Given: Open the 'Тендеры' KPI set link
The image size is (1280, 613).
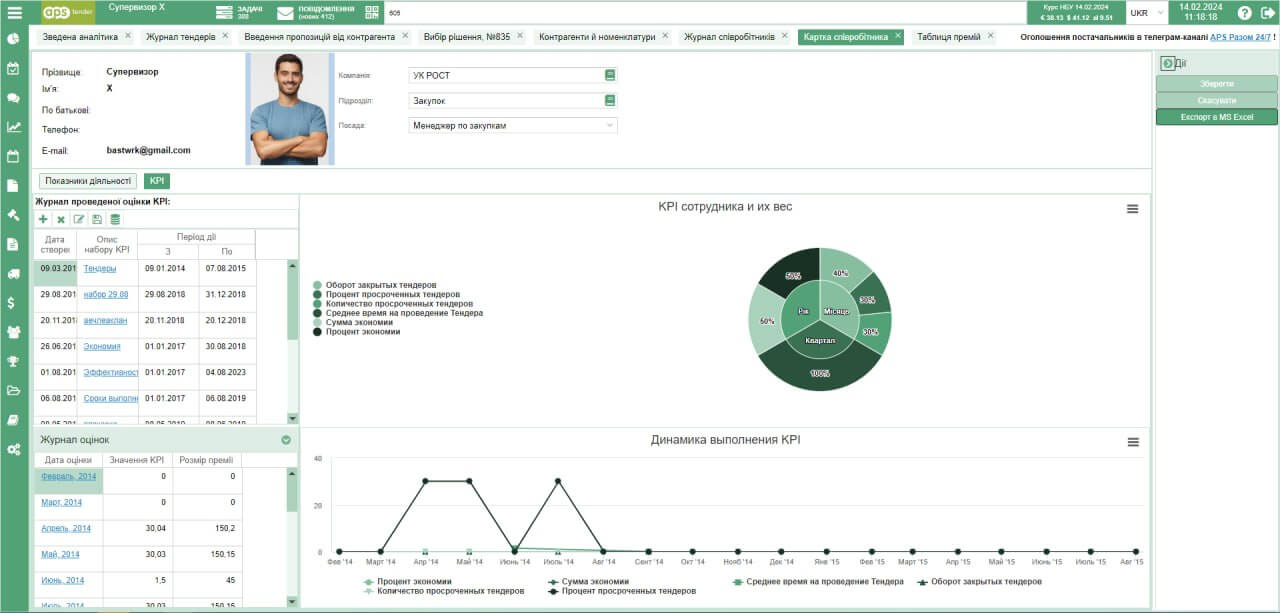Looking at the screenshot, I should point(99,268).
